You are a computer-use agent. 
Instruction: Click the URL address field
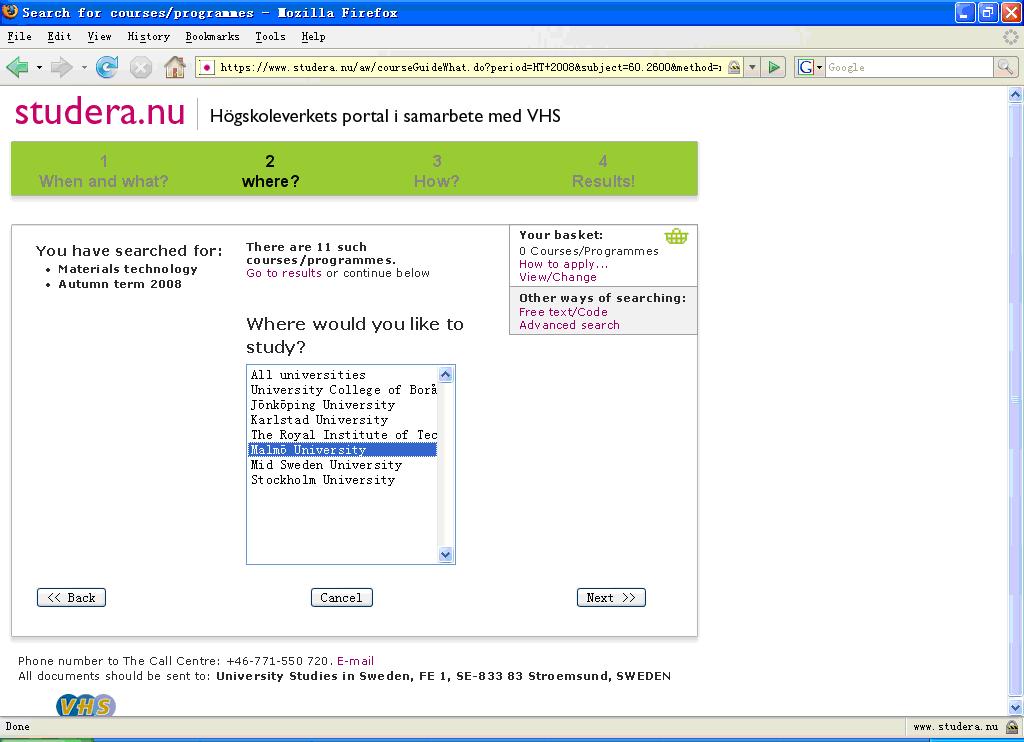(470, 67)
